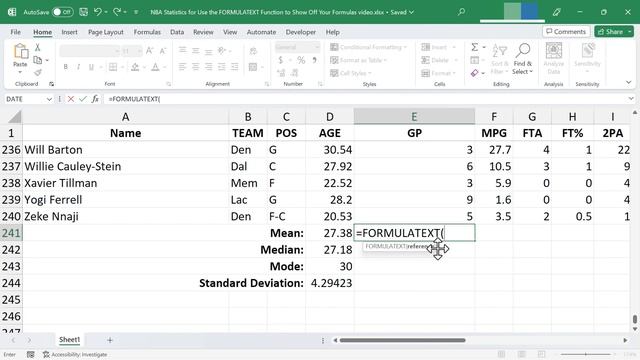Click the Sheet1 tab
Image resolution: width=640 pixels, height=360 pixels.
click(x=69, y=340)
